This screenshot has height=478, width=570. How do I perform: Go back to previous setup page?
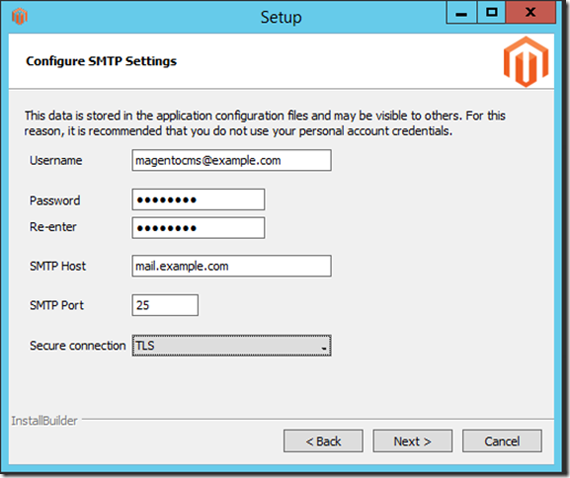(x=323, y=441)
